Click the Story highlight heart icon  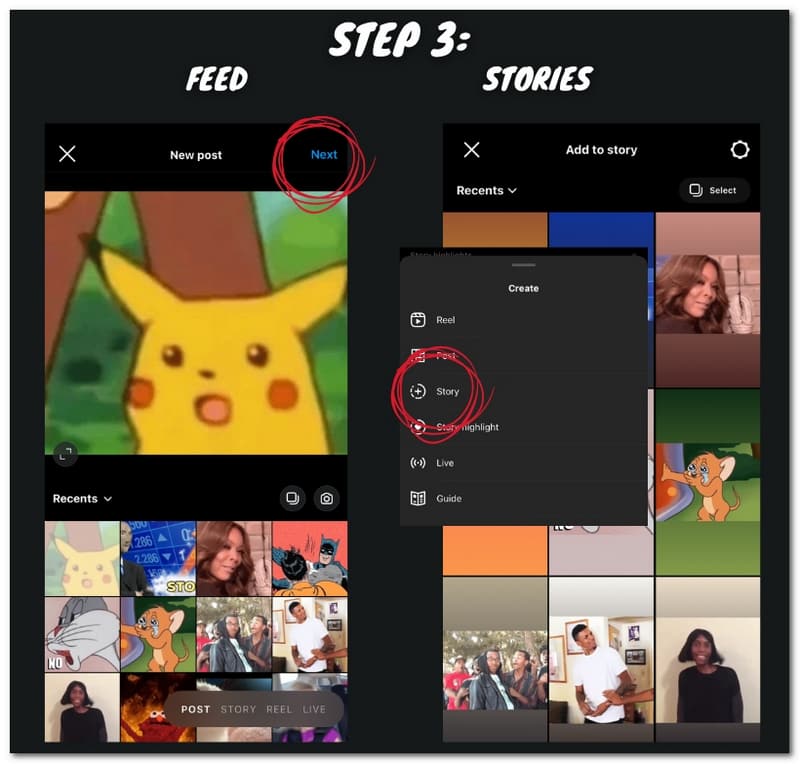pyautogui.click(x=418, y=427)
